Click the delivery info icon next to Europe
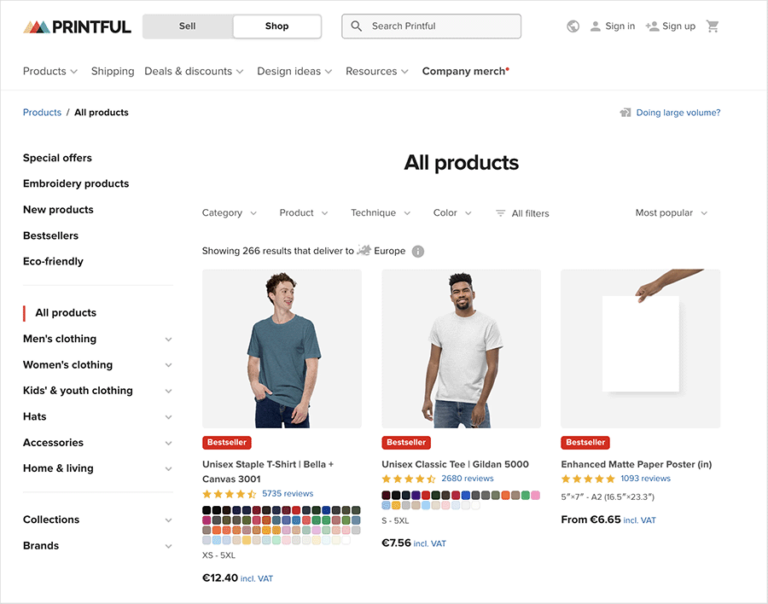 click(418, 251)
